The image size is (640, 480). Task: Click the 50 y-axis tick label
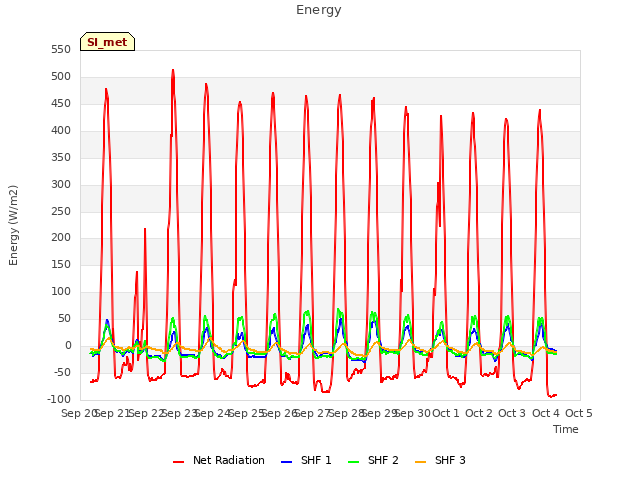64,318
